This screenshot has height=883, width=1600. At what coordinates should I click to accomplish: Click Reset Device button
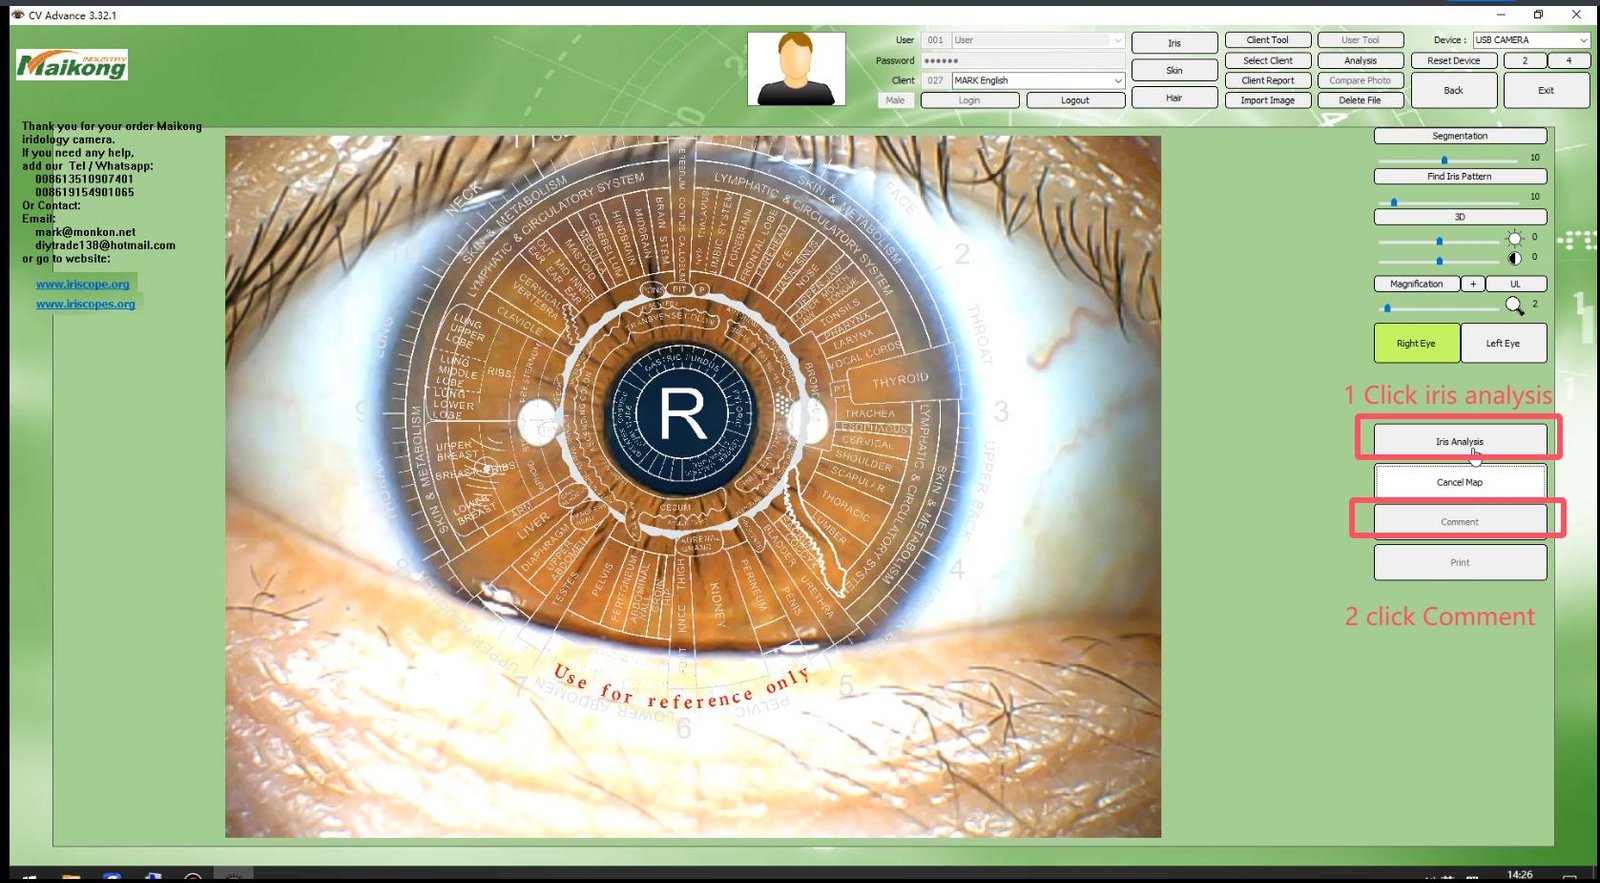[x=1454, y=60]
